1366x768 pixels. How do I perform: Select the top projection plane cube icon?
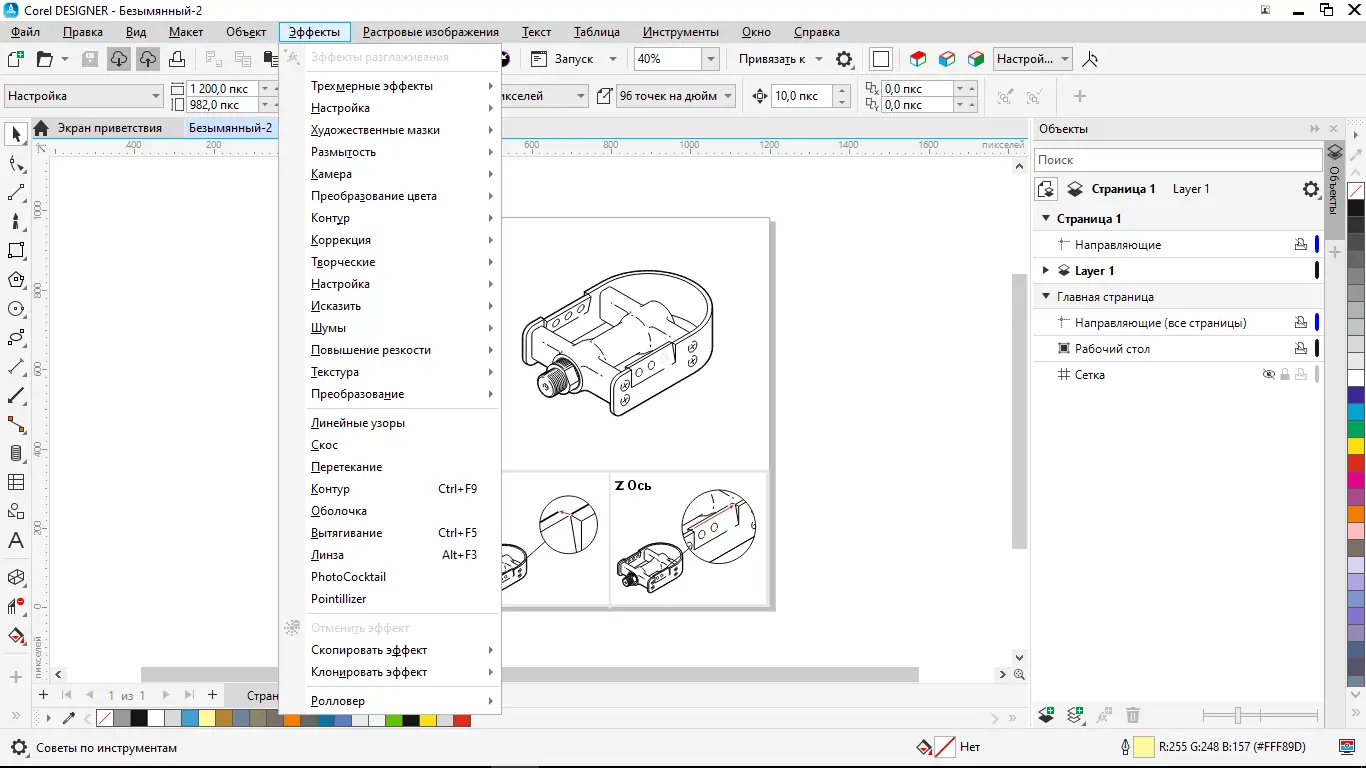click(x=918, y=59)
